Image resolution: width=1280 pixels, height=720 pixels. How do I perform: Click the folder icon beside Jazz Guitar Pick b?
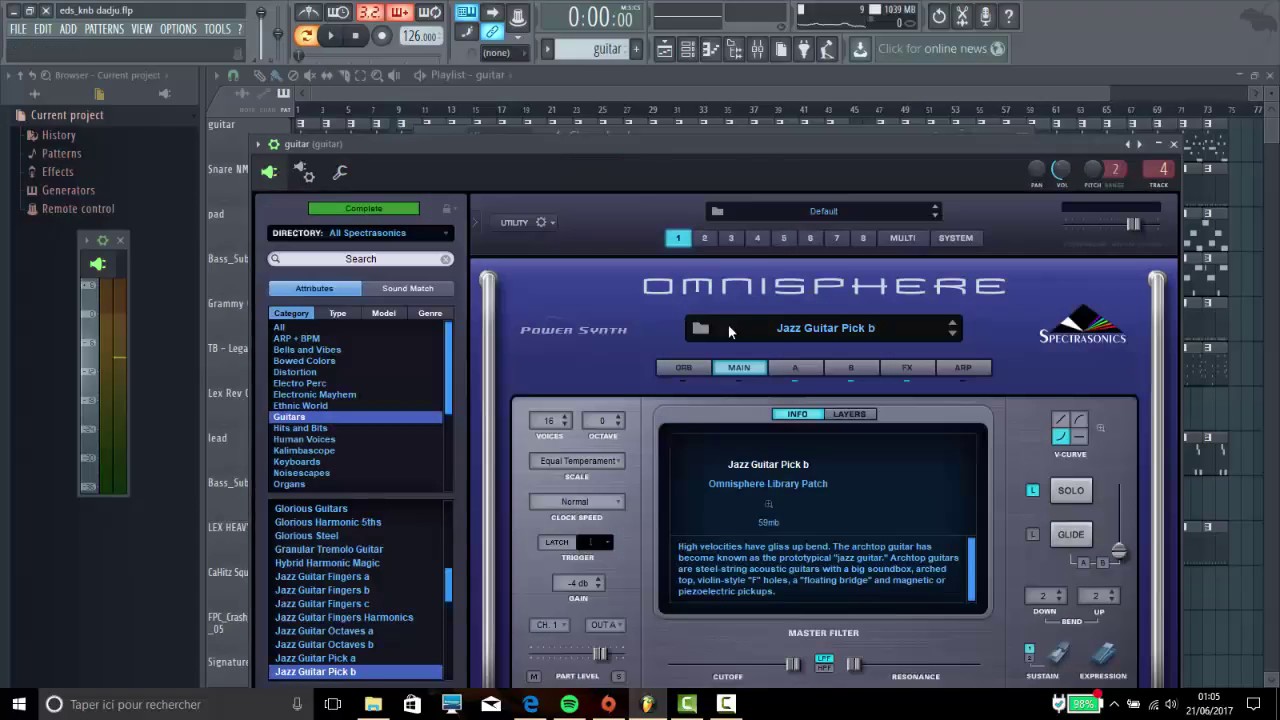coord(700,328)
